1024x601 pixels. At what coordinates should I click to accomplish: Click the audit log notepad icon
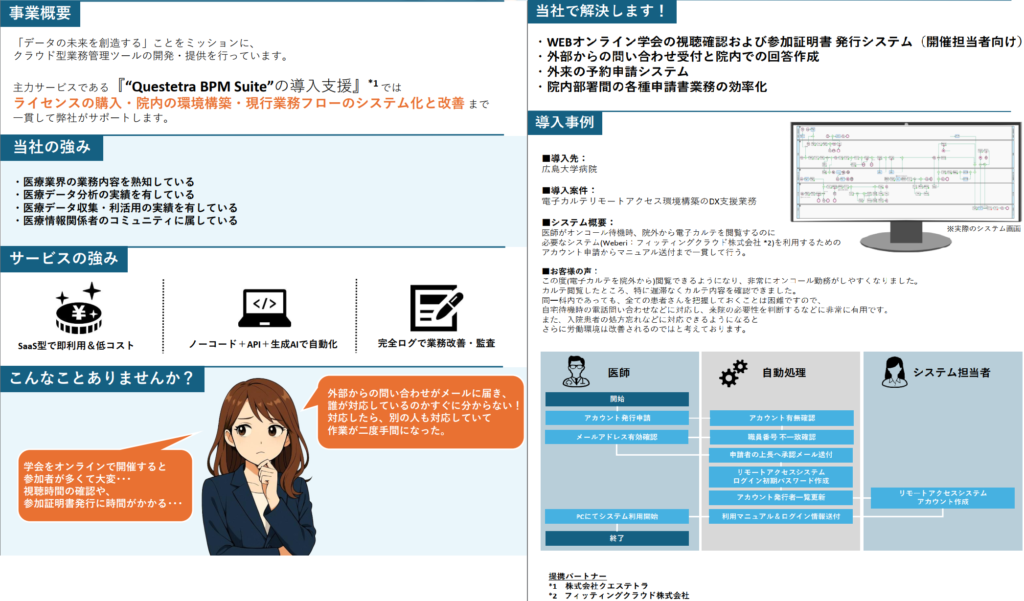(435, 307)
